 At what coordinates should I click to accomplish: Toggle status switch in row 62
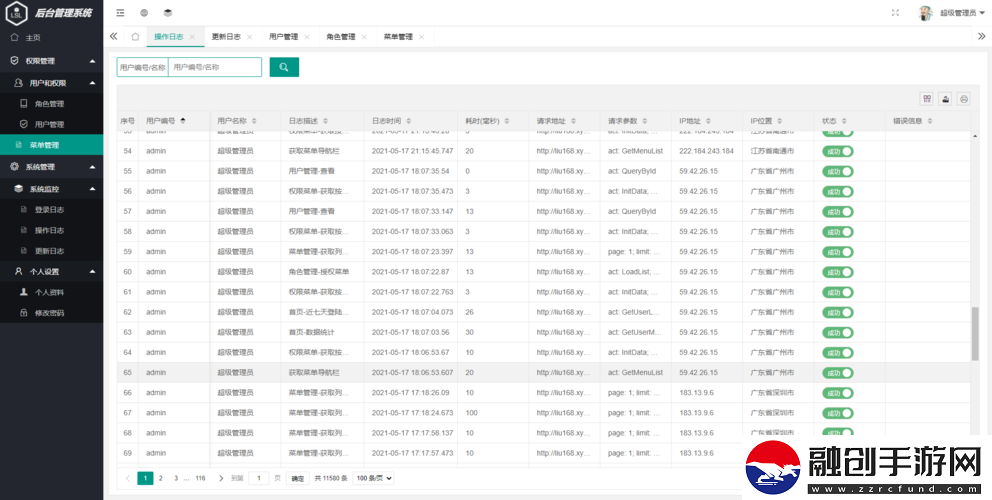pyautogui.click(x=838, y=312)
